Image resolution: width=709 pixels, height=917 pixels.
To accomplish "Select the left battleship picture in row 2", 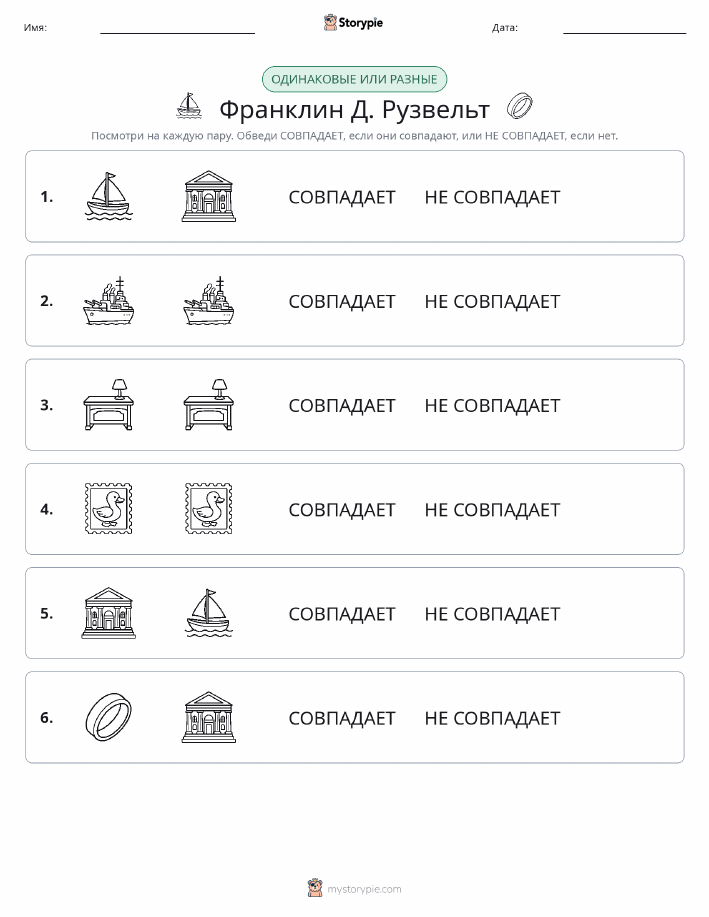I will coord(109,301).
